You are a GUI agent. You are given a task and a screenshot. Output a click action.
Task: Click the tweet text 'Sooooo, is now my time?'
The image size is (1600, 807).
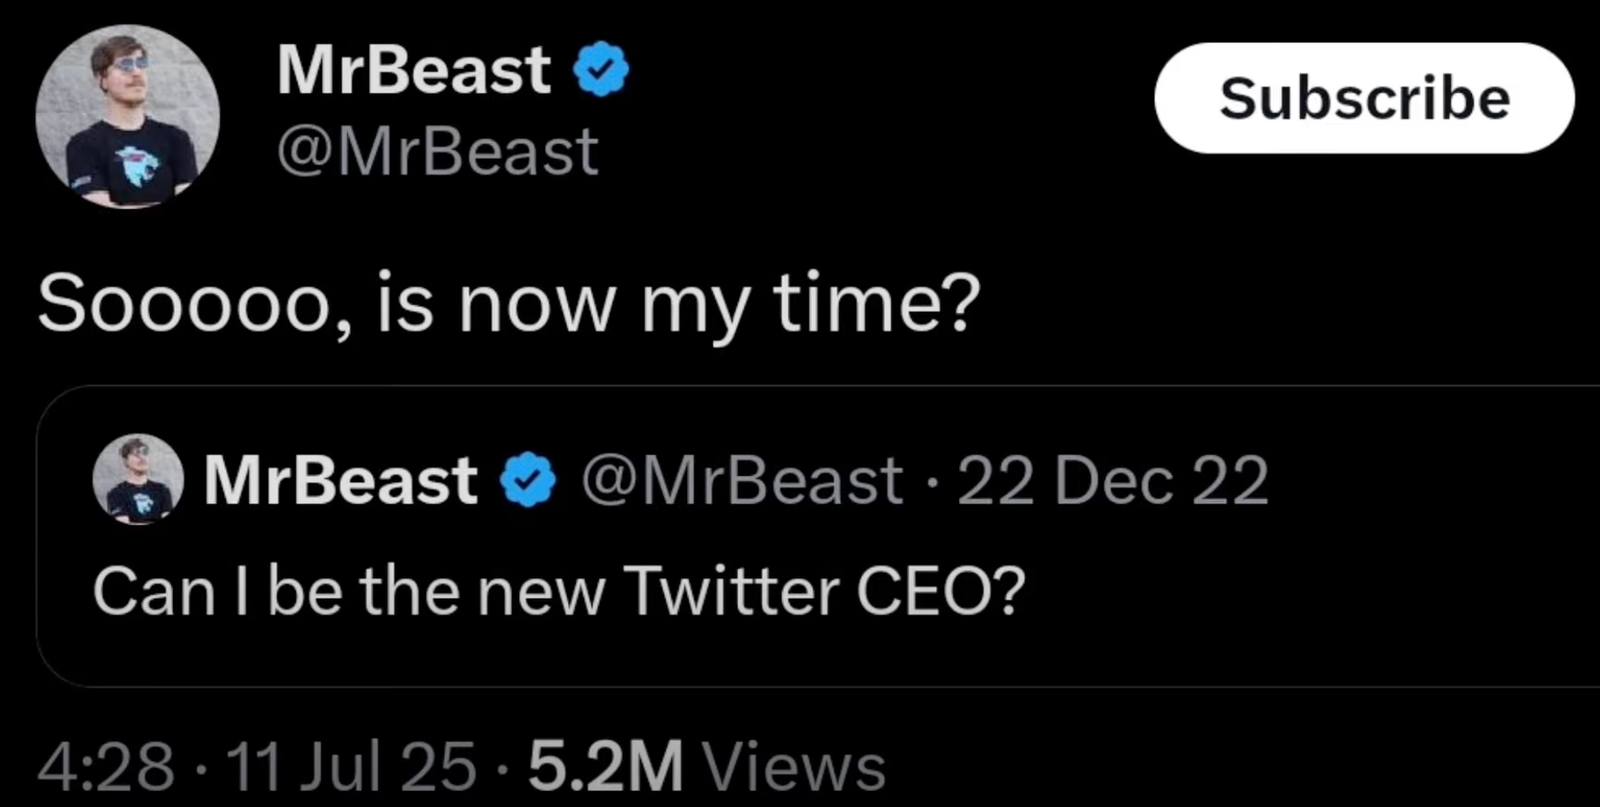[x=506, y=306]
